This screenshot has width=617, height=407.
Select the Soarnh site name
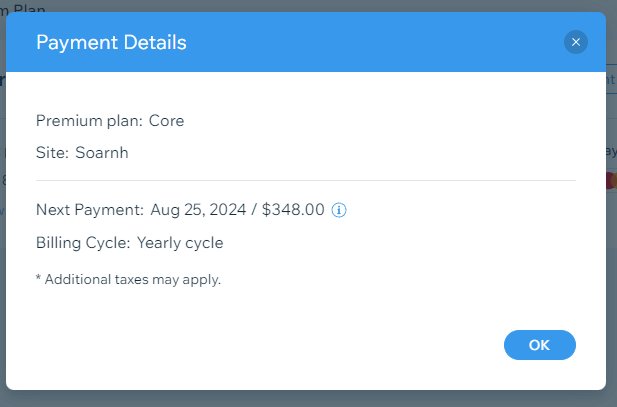click(x=102, y=153)
